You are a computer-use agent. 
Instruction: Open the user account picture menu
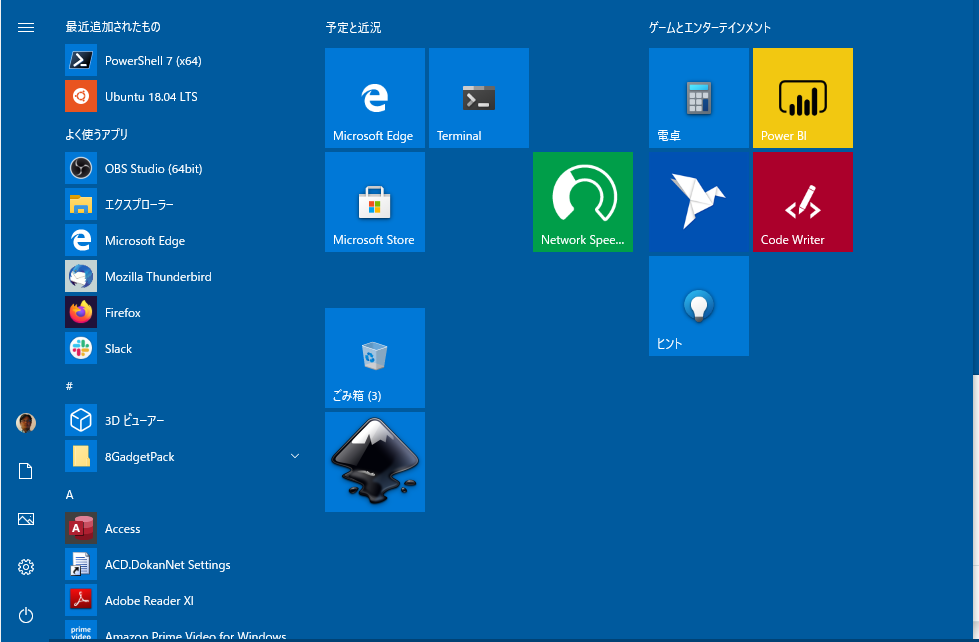[26, 423]
